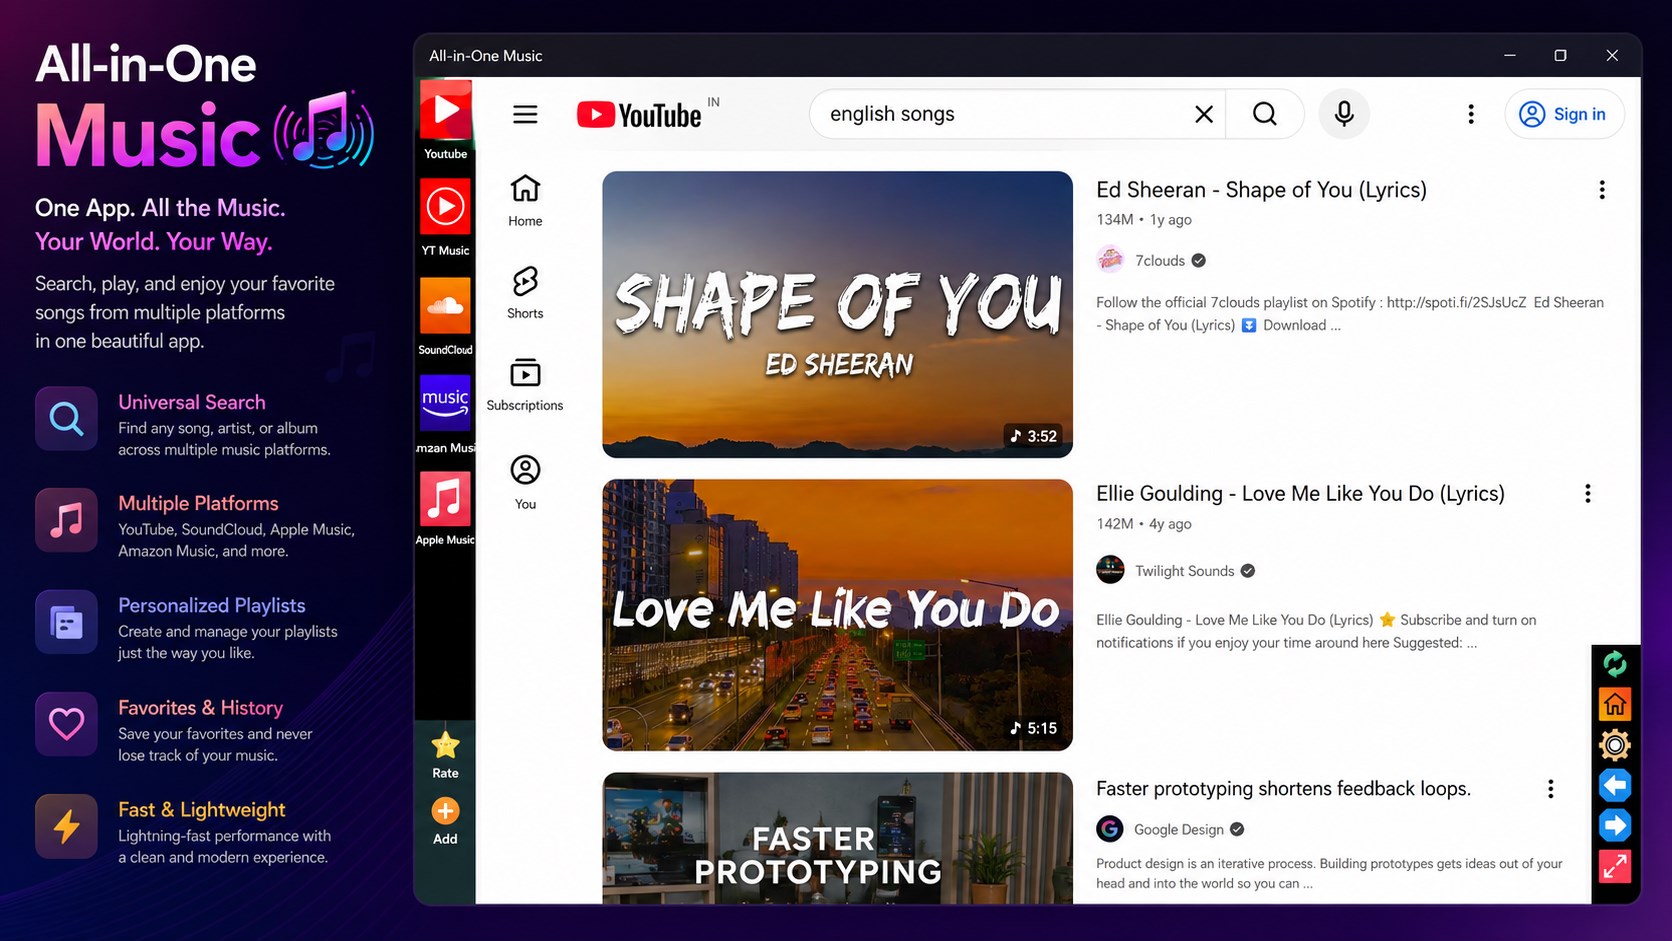The height and width of the screenshot is (941, 1672).
Task: Start voice search with the microphone
Action: pos(1344,114)
